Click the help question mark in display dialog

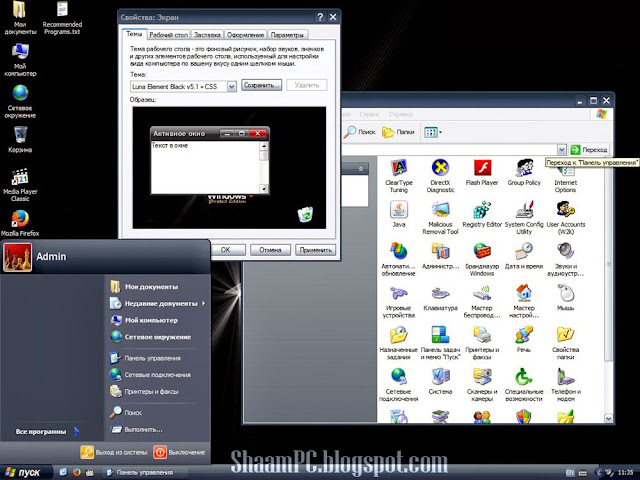(x=320, y=17)
